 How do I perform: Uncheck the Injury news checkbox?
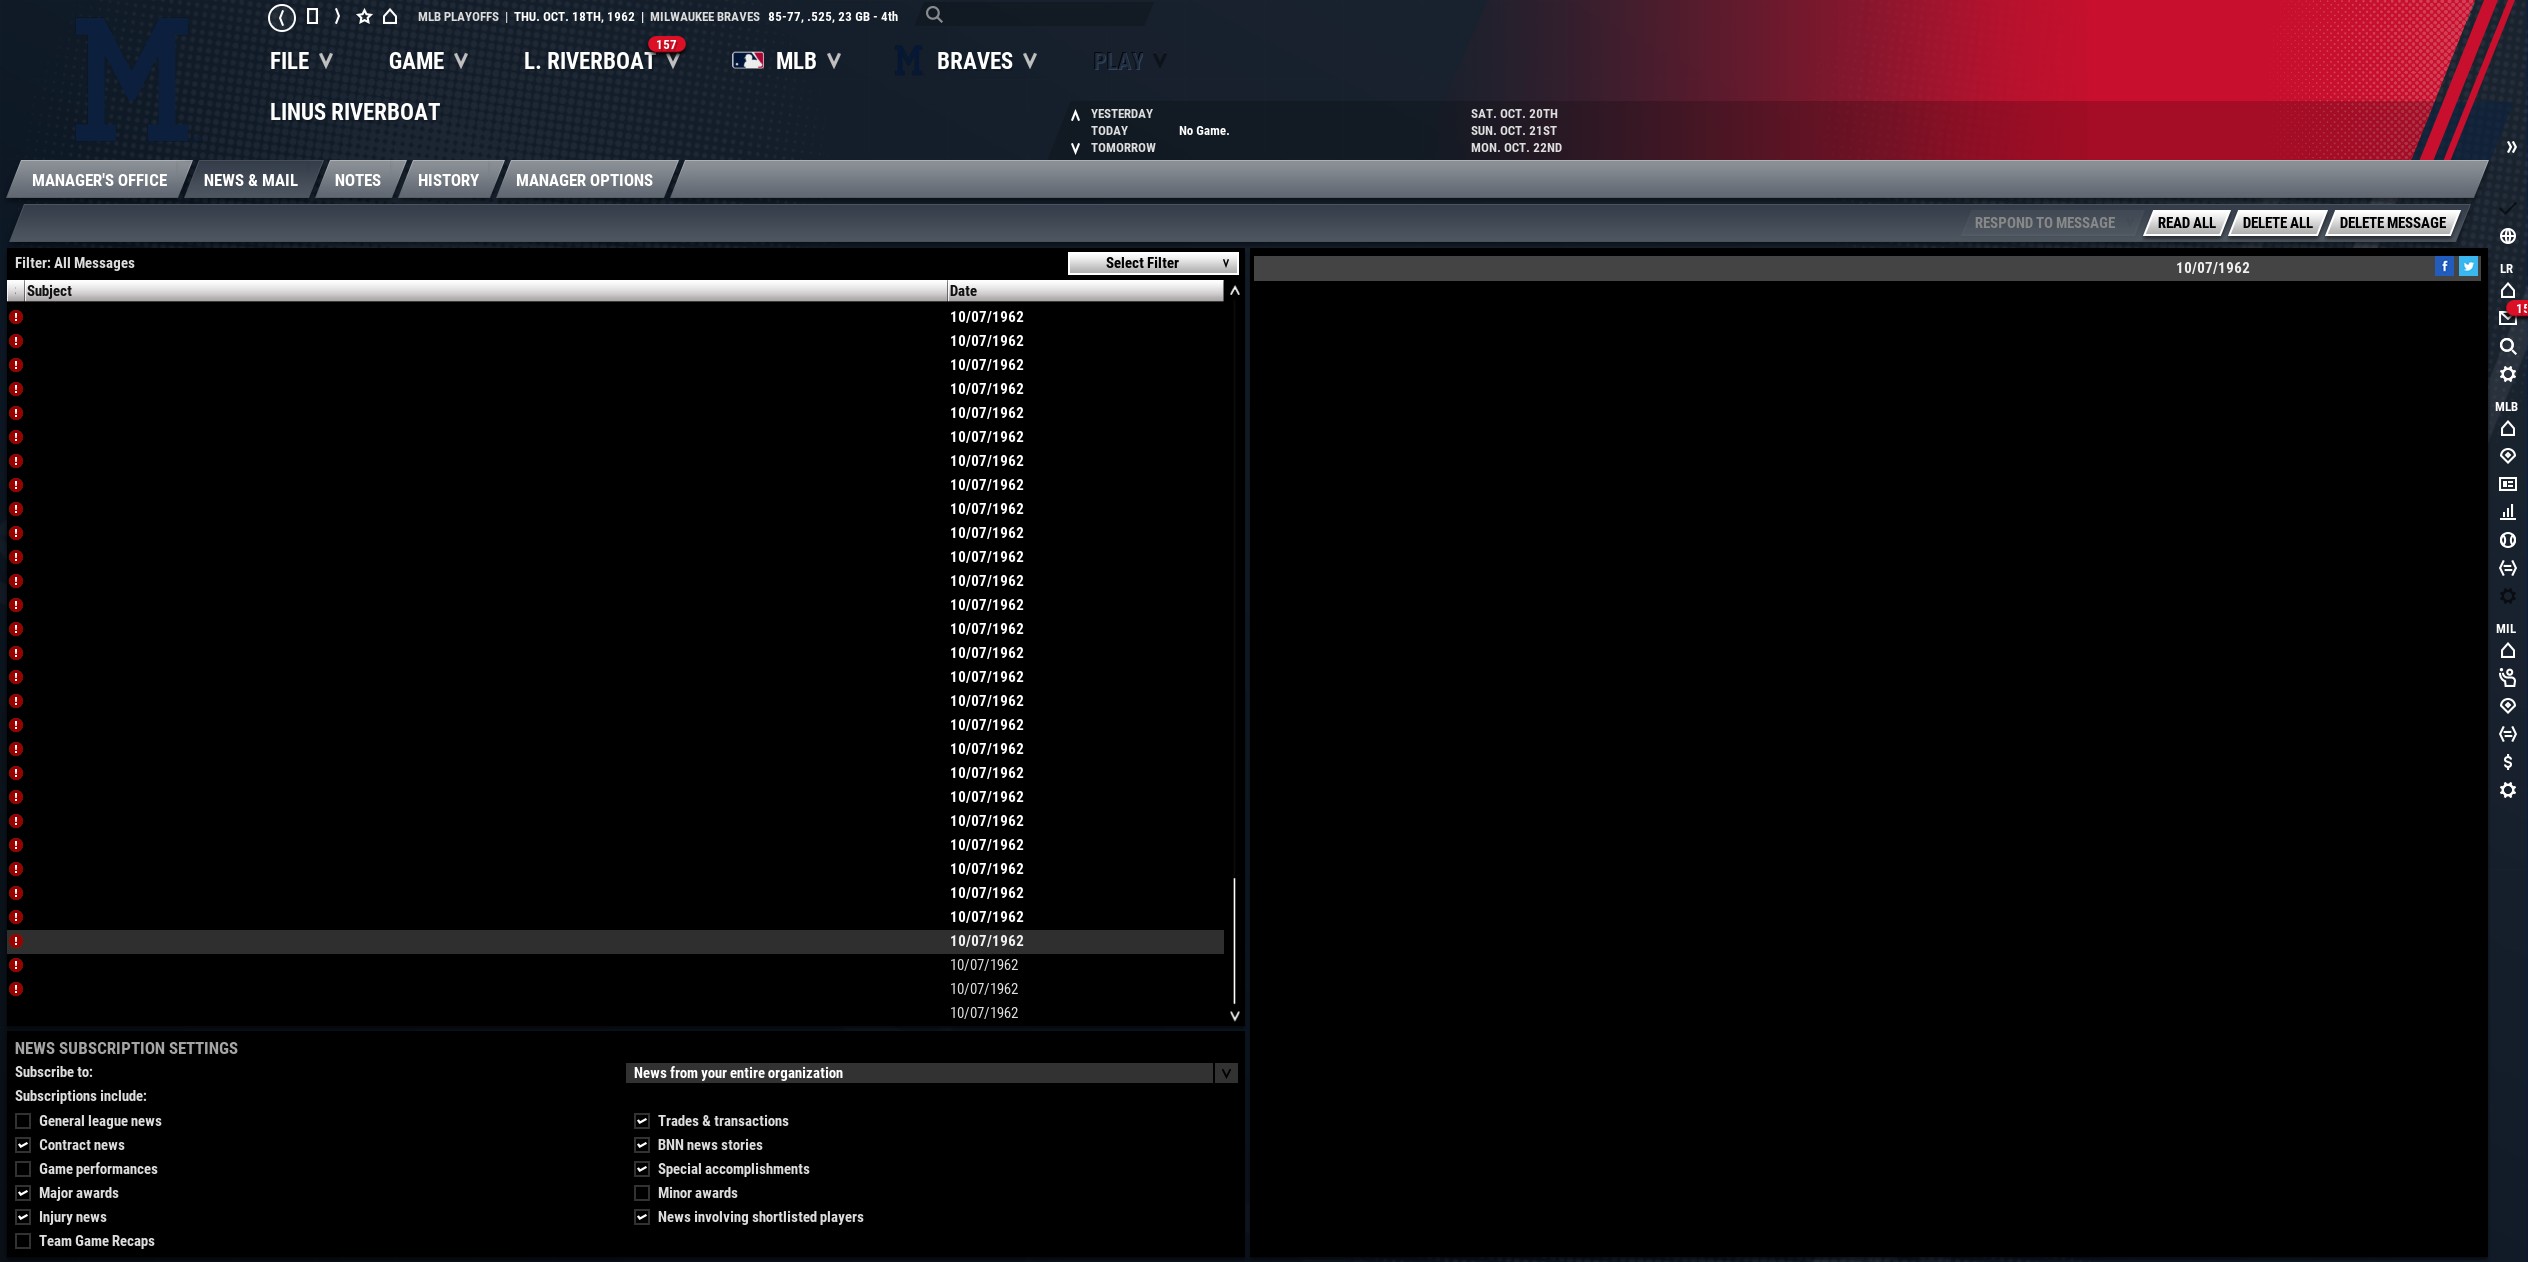(x=23, y=1217)
